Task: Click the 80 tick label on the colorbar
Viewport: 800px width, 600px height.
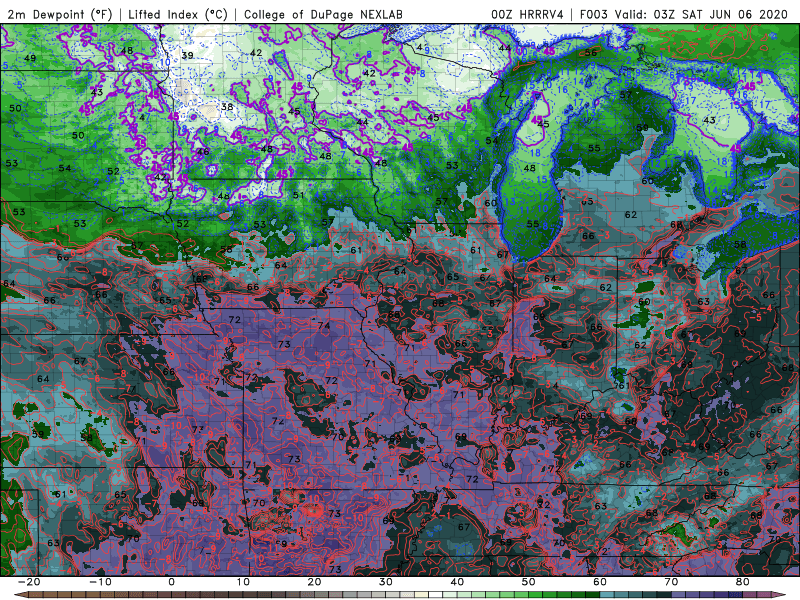Action: coord(743,582)
